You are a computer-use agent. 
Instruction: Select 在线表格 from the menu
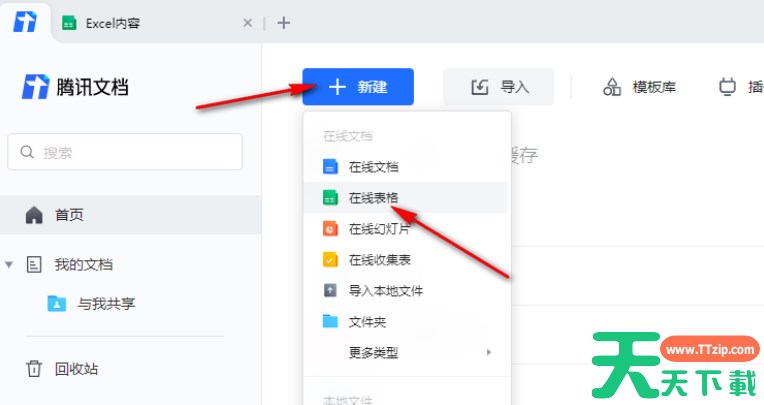point(373,198)
